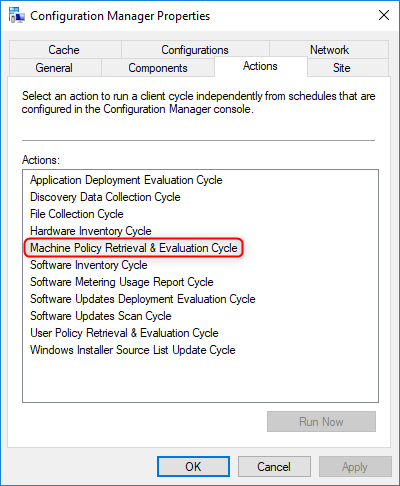Select Windows Installer Source List Update Cycle
Viewport: 400px width, 486px height.
pos(133,350)
